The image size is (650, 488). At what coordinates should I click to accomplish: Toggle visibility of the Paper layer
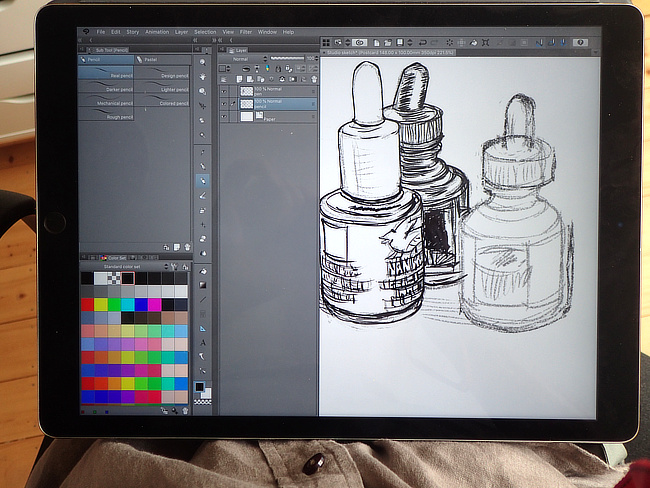pos(224,116)
